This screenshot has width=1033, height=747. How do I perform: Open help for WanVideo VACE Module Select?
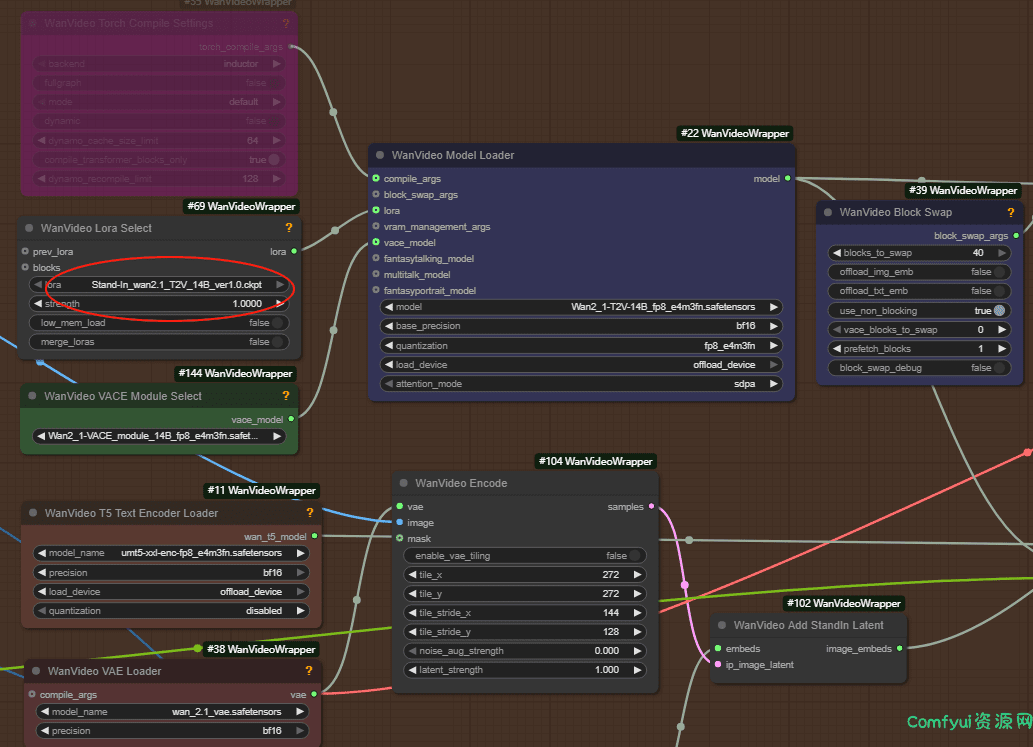[x=286, y=396]
